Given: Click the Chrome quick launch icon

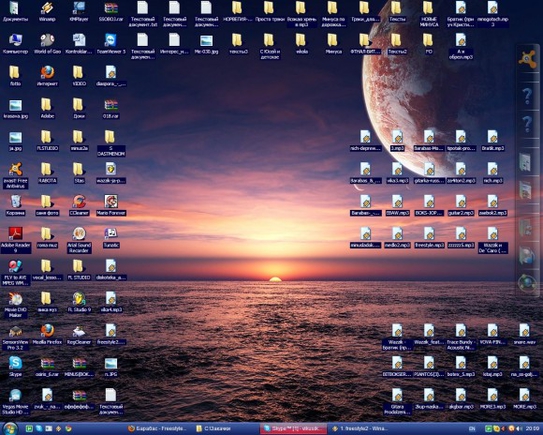Looking at the screenshot, I should click(68, 429).
